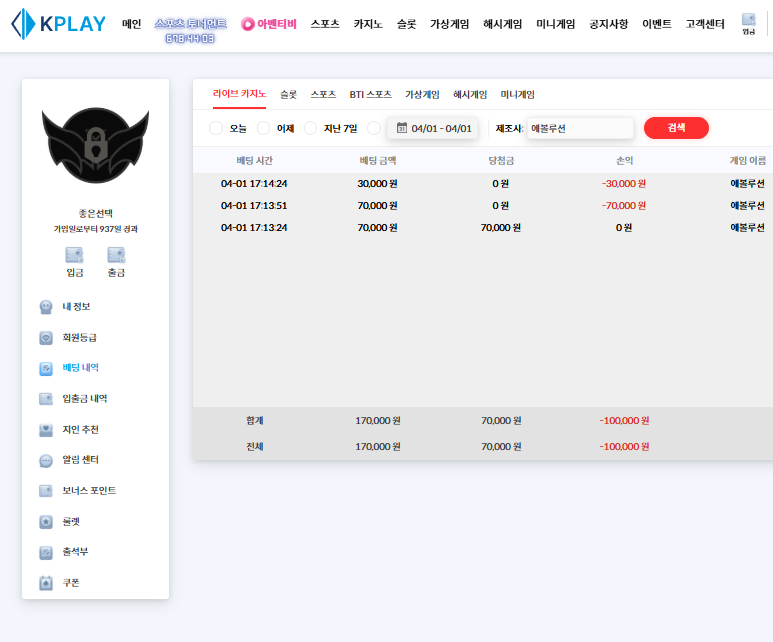
Task: Select the 오늘 radio button
Action: [216, 128]
